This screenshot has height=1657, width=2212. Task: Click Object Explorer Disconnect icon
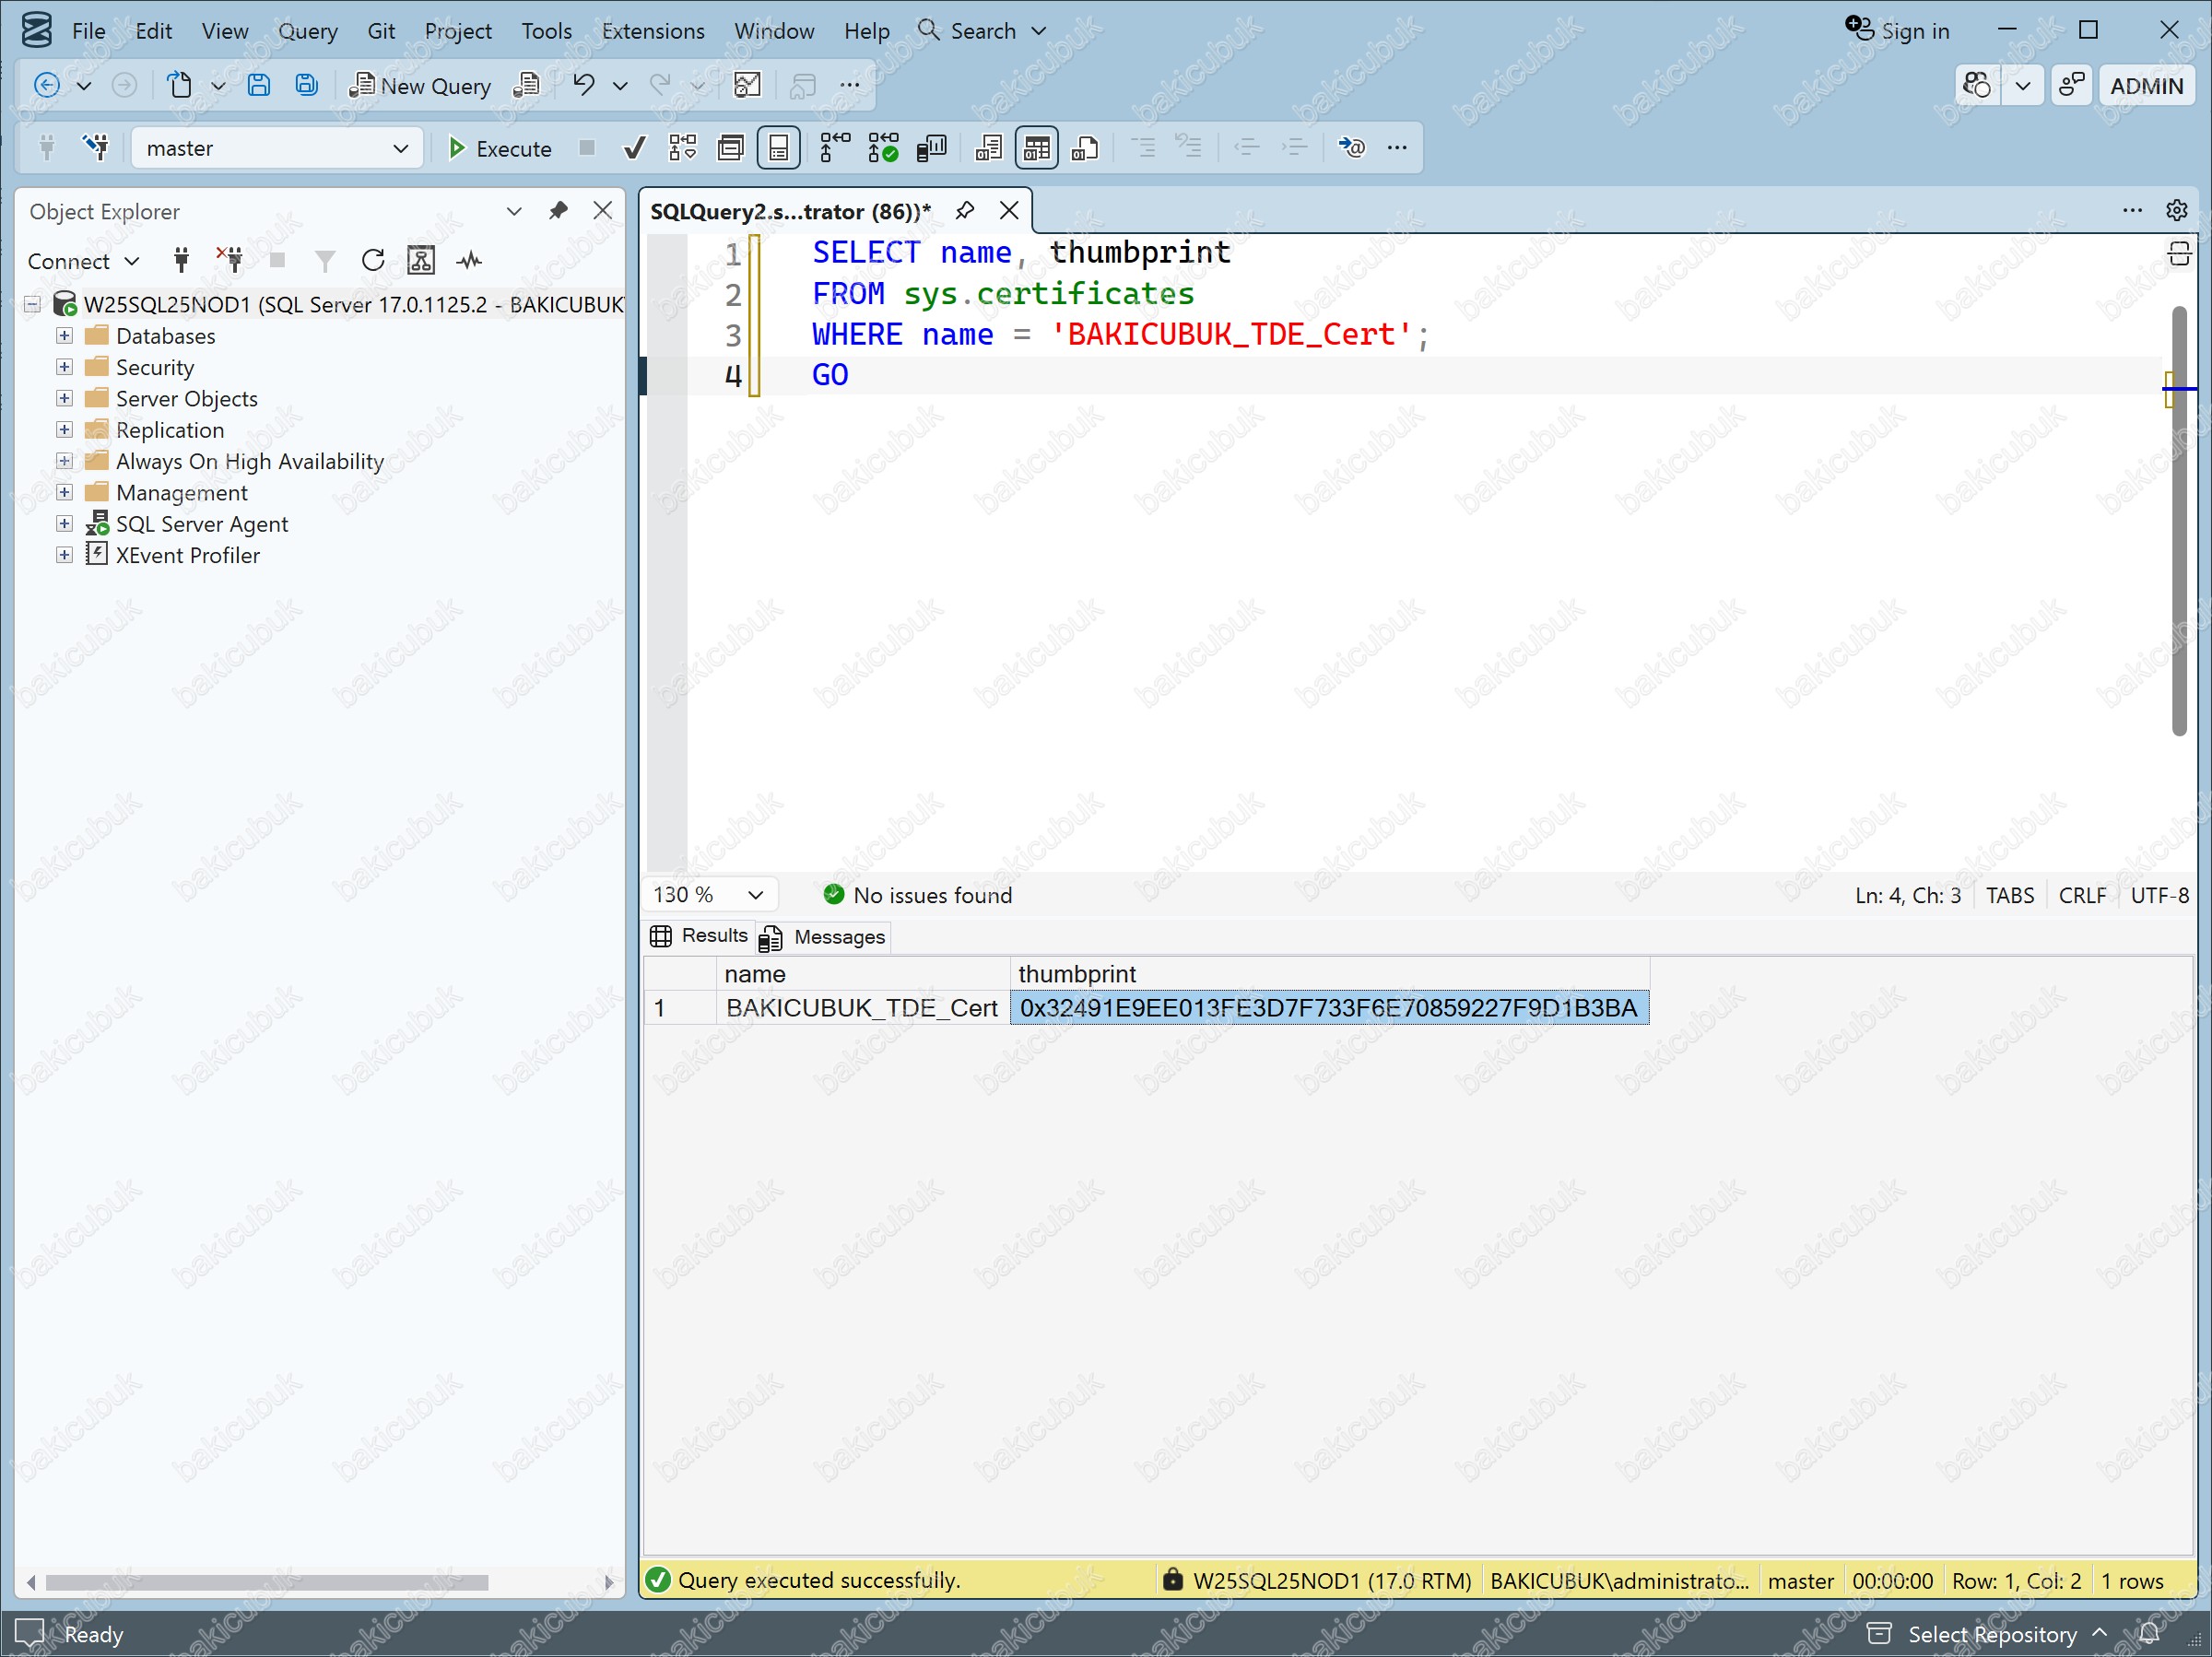tap(230, 261)
